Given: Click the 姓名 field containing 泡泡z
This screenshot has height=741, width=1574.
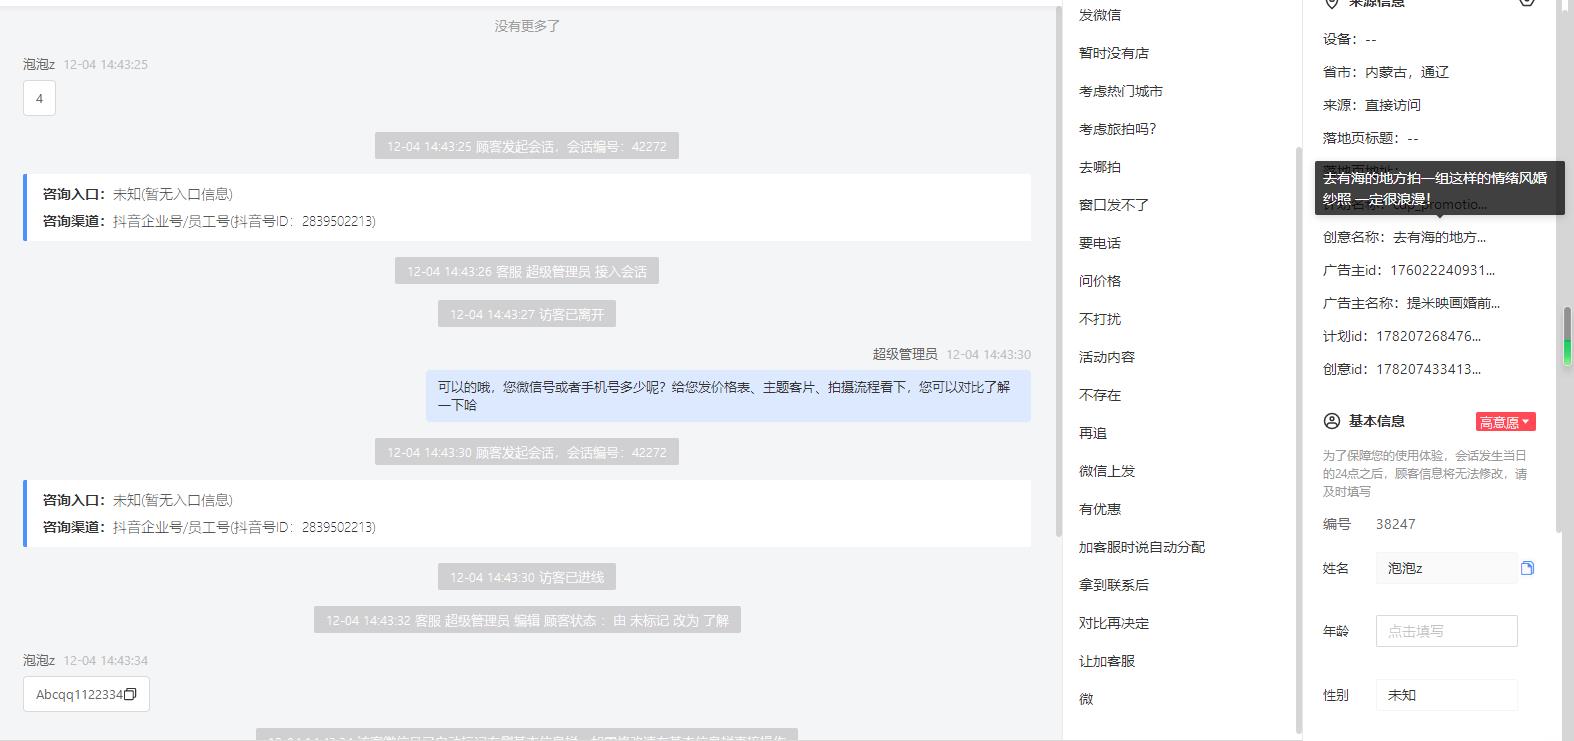Looking at the screenshot, I should coord(1446,568).
